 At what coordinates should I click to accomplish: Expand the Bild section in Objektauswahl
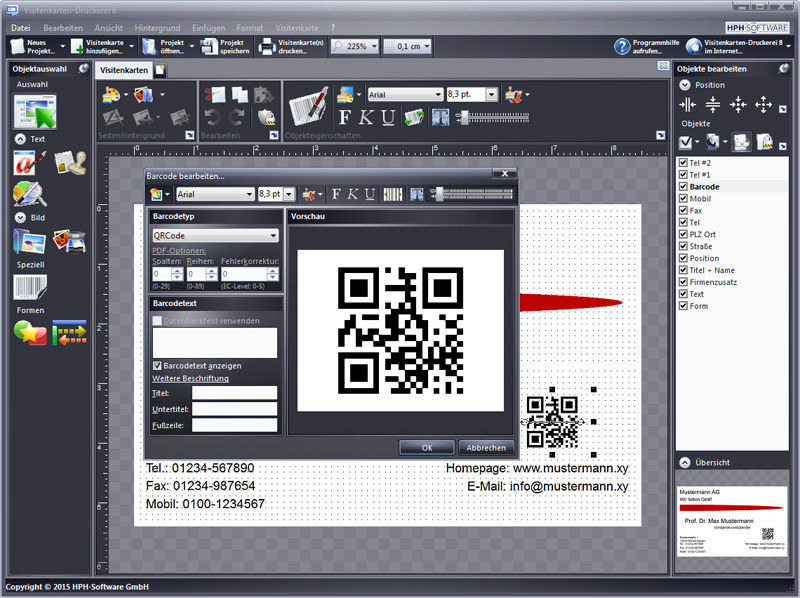point(20,218)
